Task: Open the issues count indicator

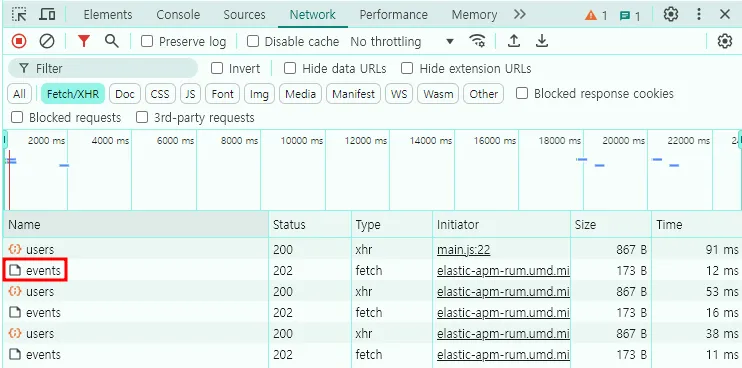Action: click(x=630, y=16)
